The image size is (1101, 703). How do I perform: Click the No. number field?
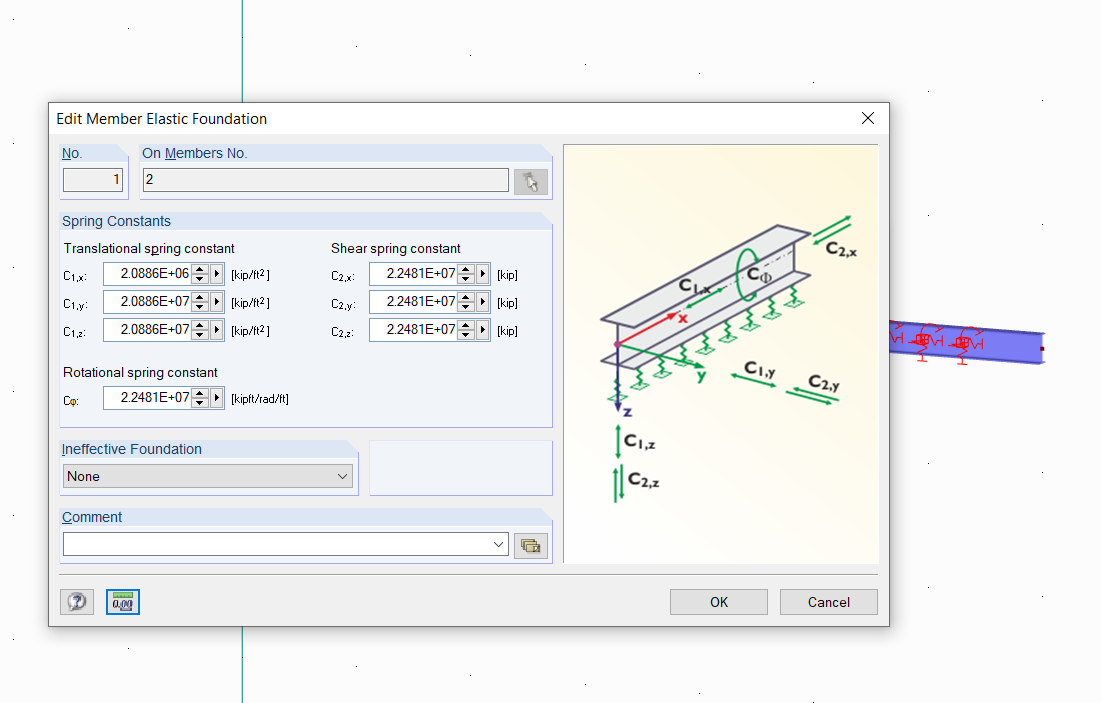coord(93,180)
